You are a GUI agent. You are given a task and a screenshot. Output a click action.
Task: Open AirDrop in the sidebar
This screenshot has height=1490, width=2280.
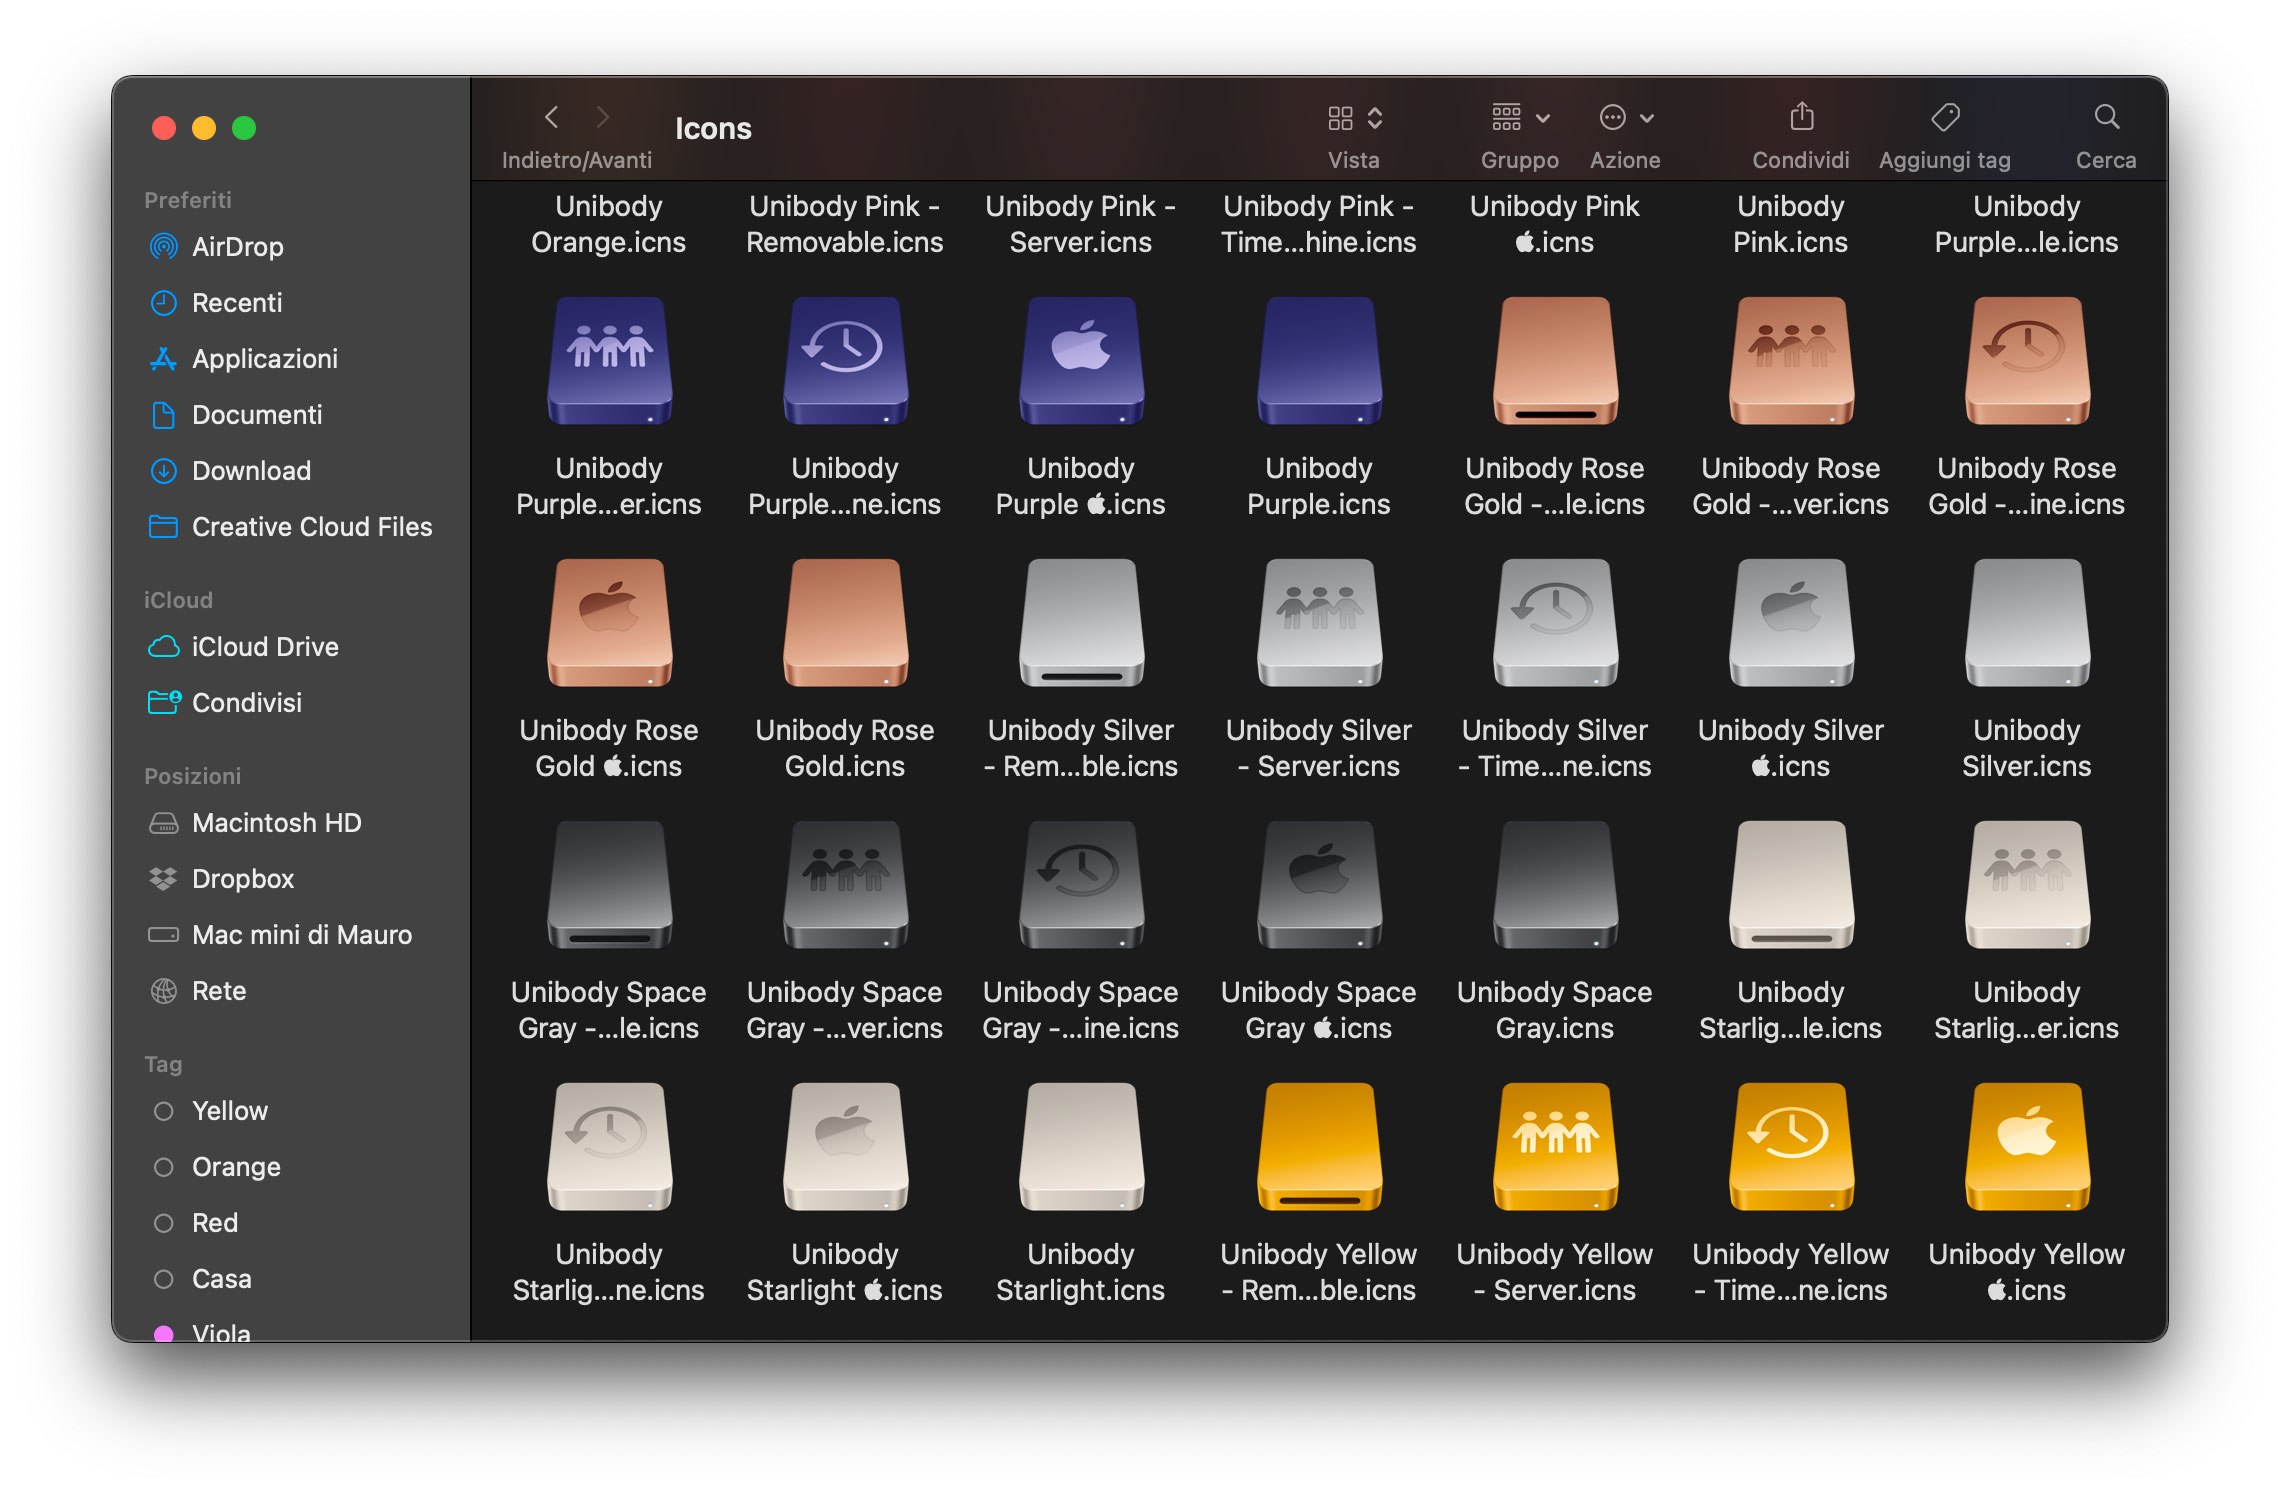point(237,247)
